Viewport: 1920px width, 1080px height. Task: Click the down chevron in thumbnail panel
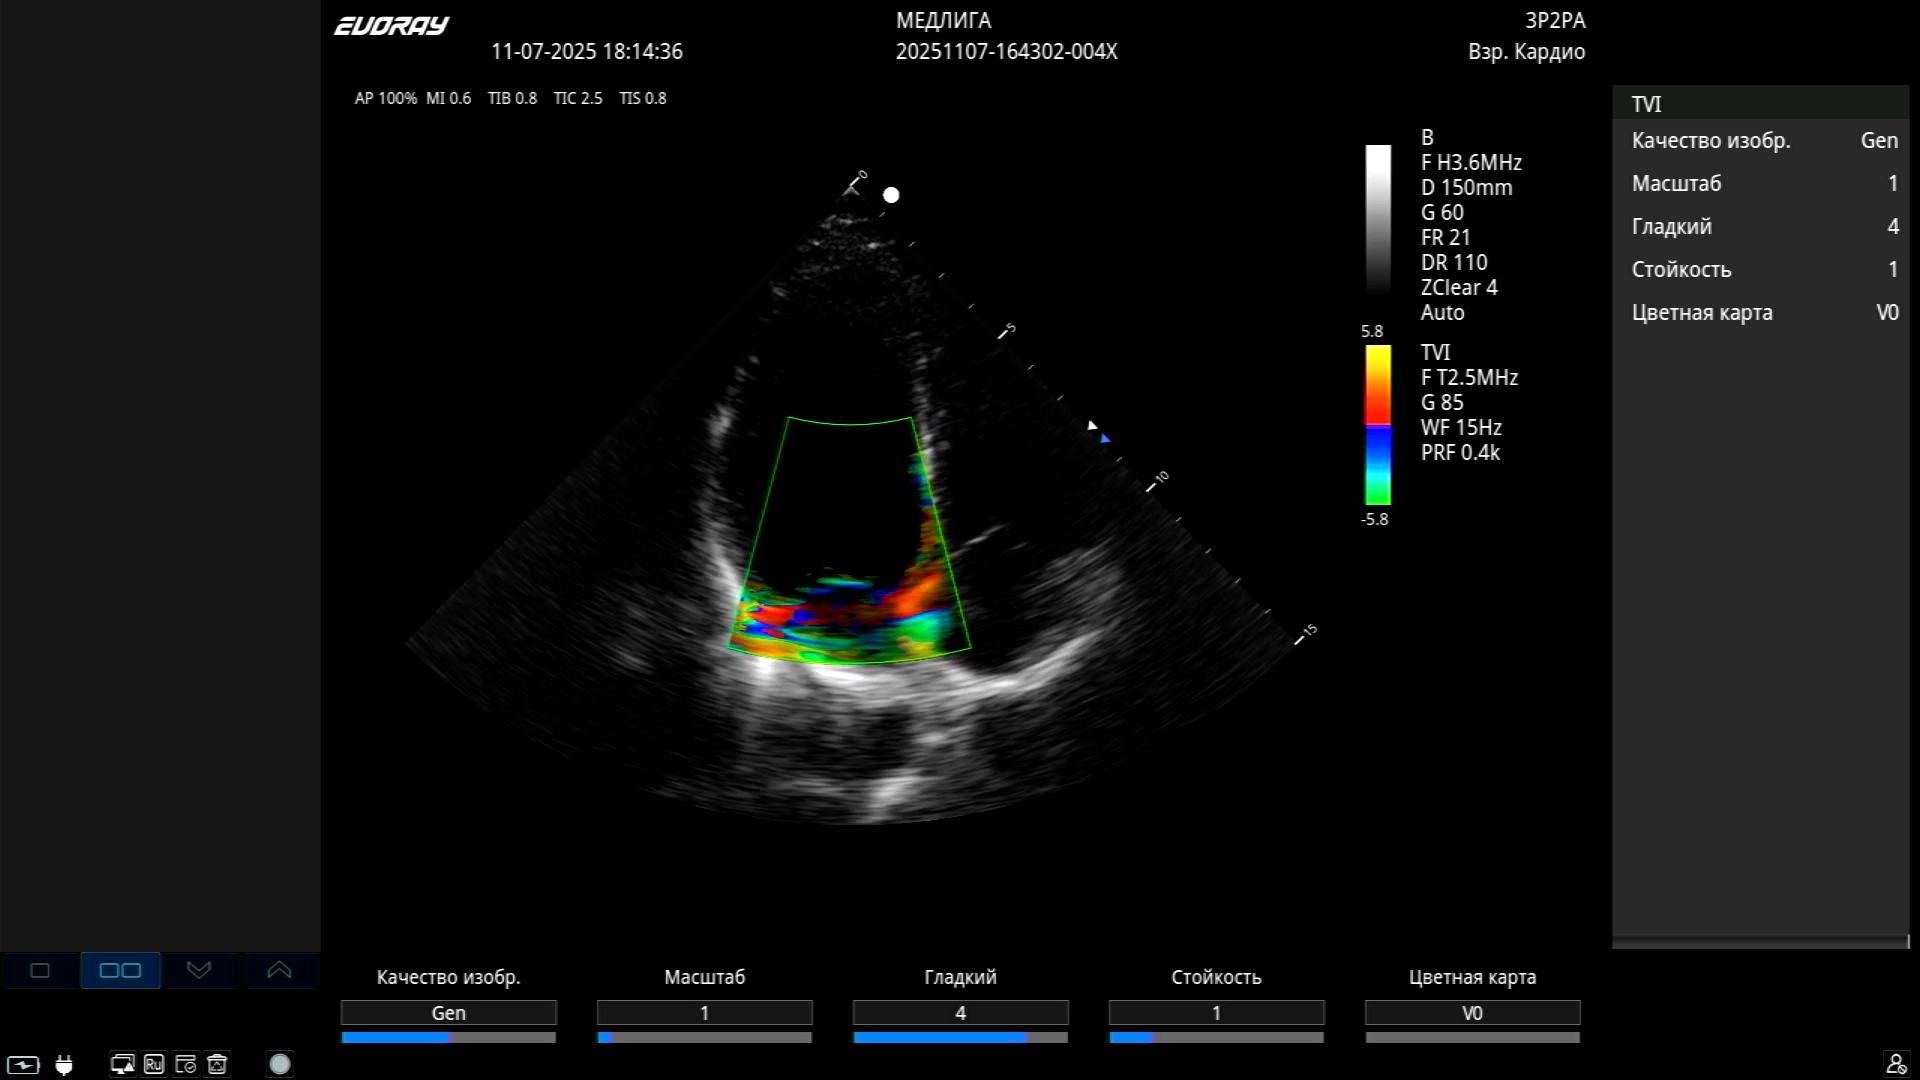click(199, 970)
